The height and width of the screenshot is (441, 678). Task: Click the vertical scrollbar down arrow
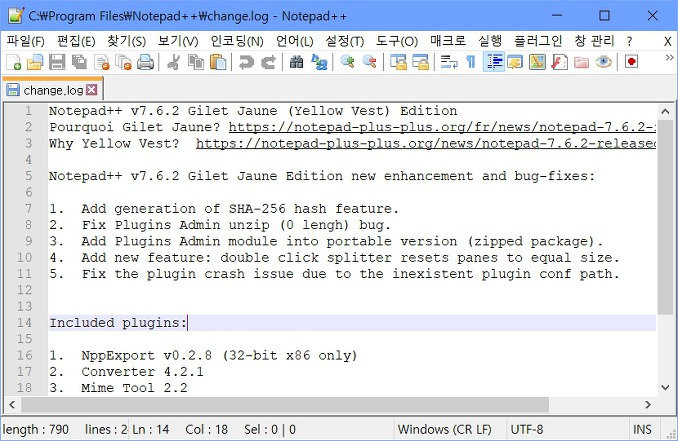pyautogui.click(x=665, y=387)
